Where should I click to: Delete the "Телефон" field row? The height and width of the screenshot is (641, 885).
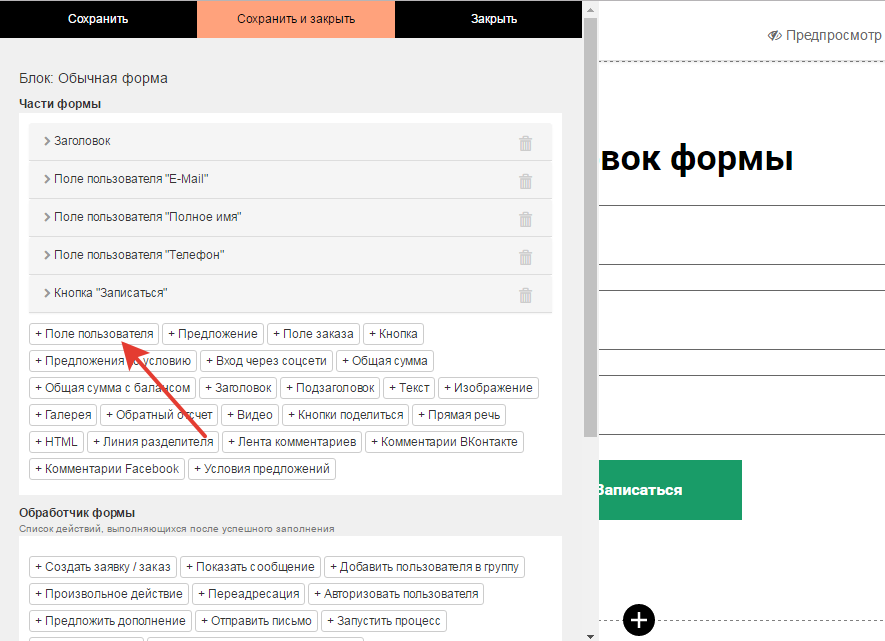point(525,257)
